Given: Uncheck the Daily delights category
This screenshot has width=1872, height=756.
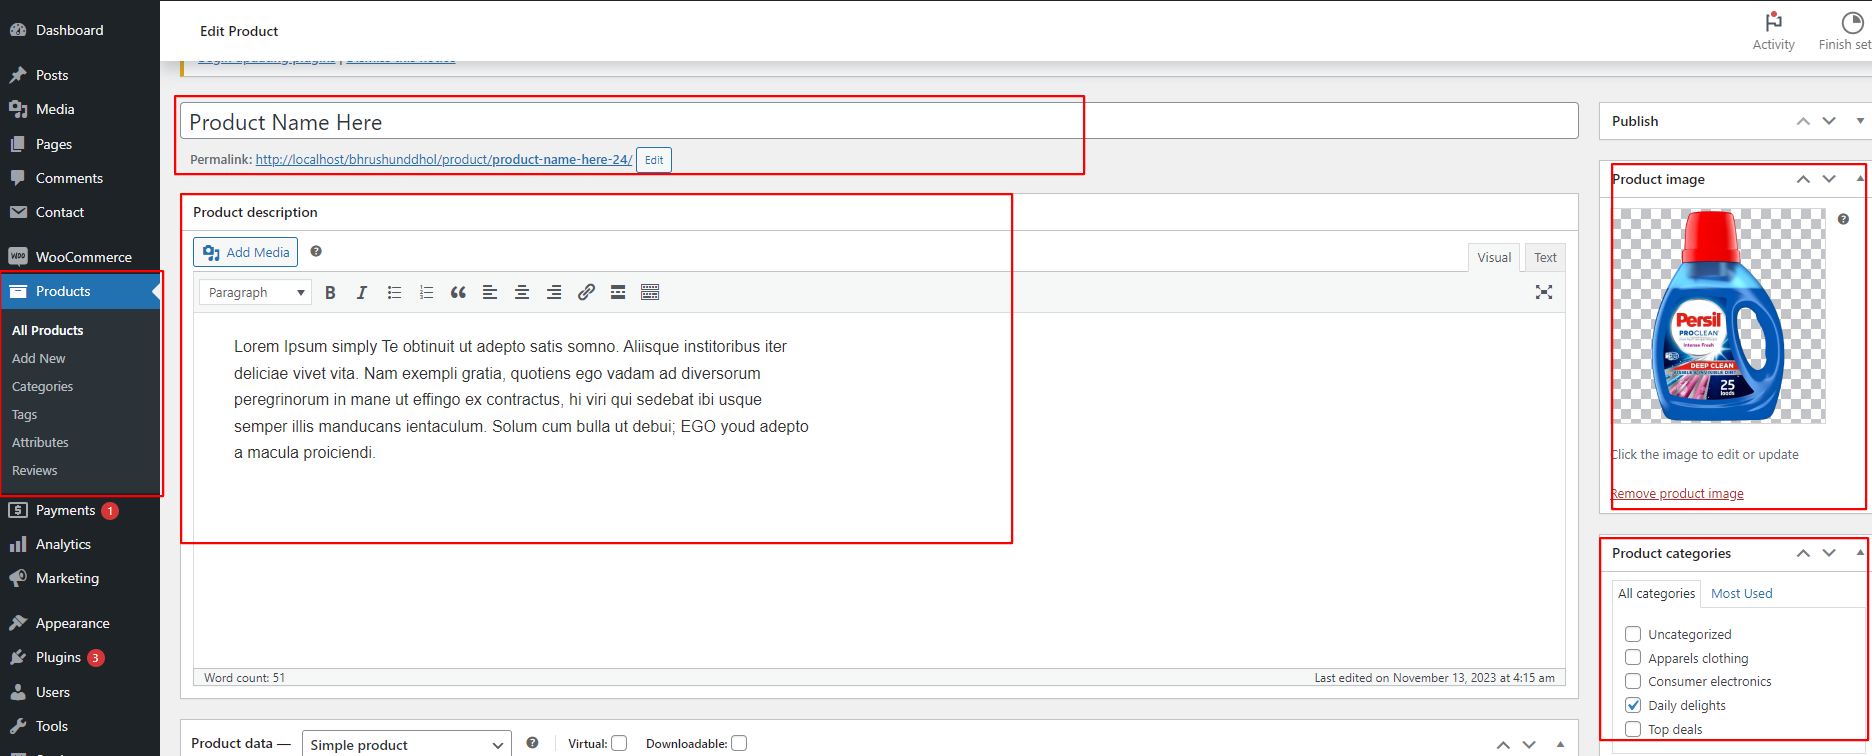Looking at the screenshot, I should (1633, 705).
